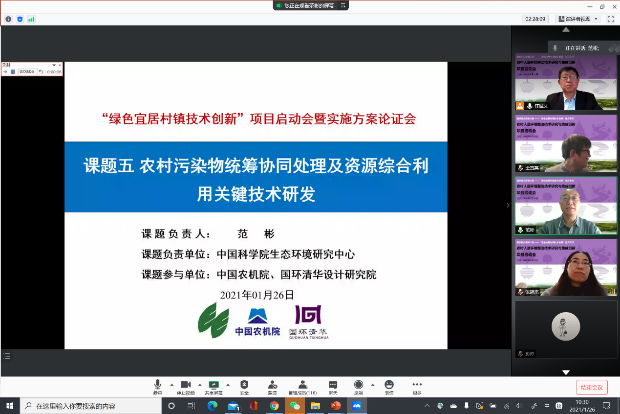Image resolution: width=620 pixels, height=414 pixels.
Task: Mute the microphone in meeting toolbar
Action: [x=158, y=386]
